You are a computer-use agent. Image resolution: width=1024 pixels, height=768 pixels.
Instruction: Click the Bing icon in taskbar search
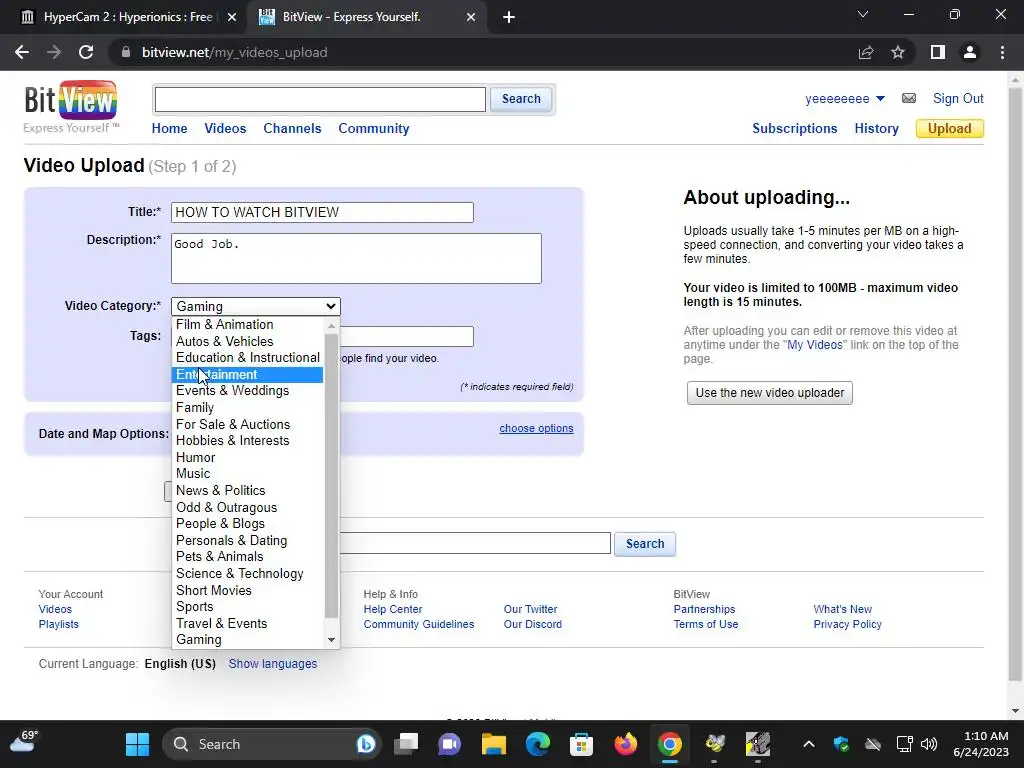click(366, 744)
